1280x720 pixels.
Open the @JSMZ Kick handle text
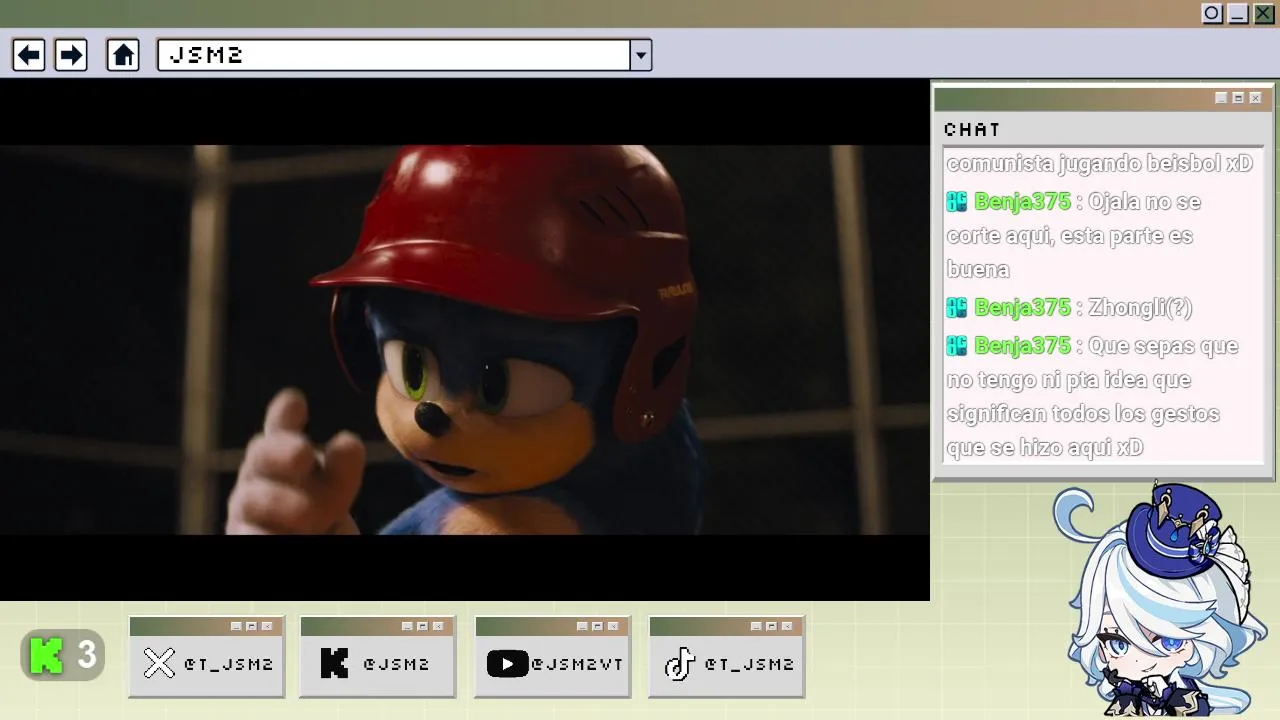pos(396,664)
